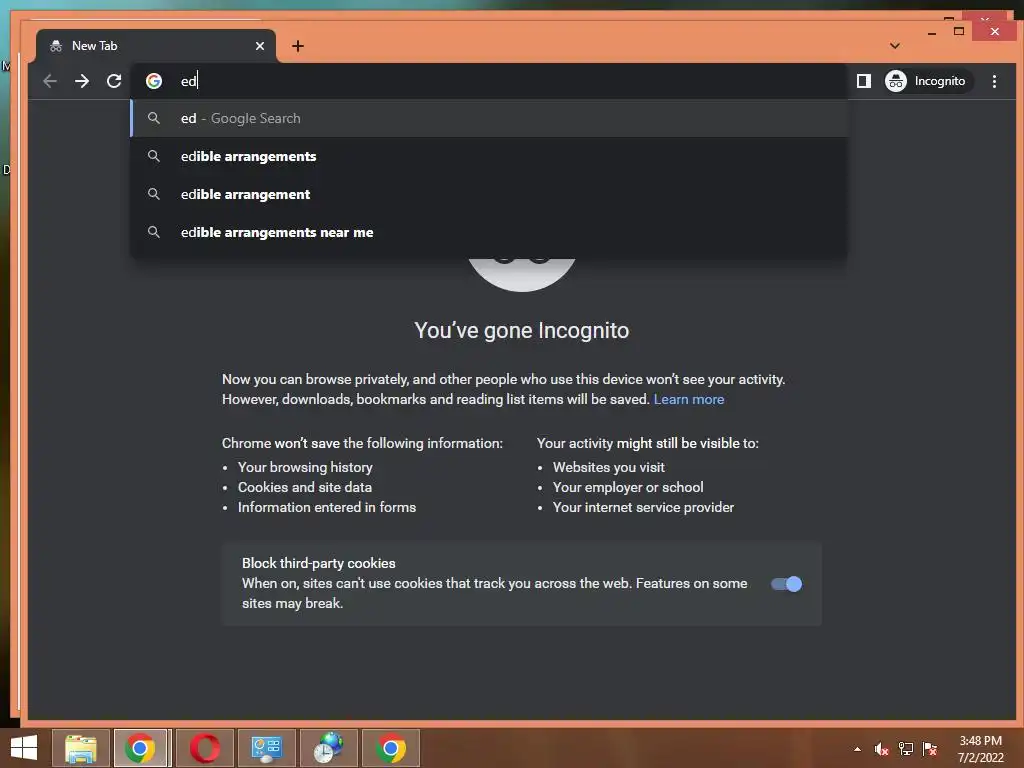Maximize the Chrome incognito window
The height and width of the screenshot is (768, 1024).
[x=959, y=31]
